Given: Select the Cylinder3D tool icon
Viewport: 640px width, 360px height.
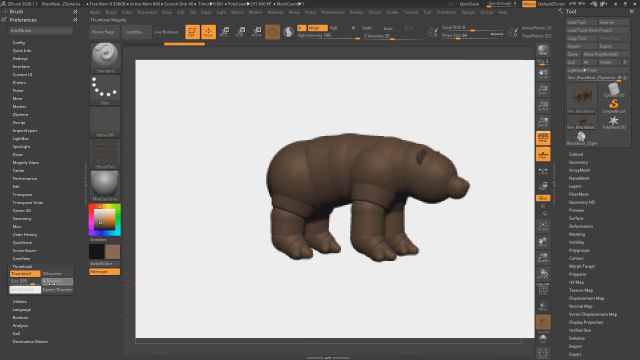Looking at the screenshot, I should (613, 90).
